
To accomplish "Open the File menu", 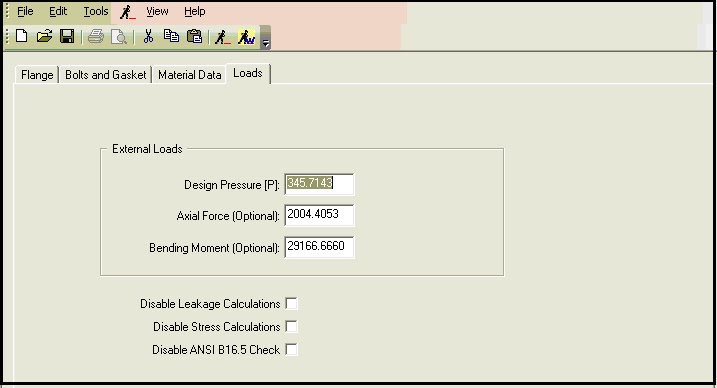I will point(25,11).
